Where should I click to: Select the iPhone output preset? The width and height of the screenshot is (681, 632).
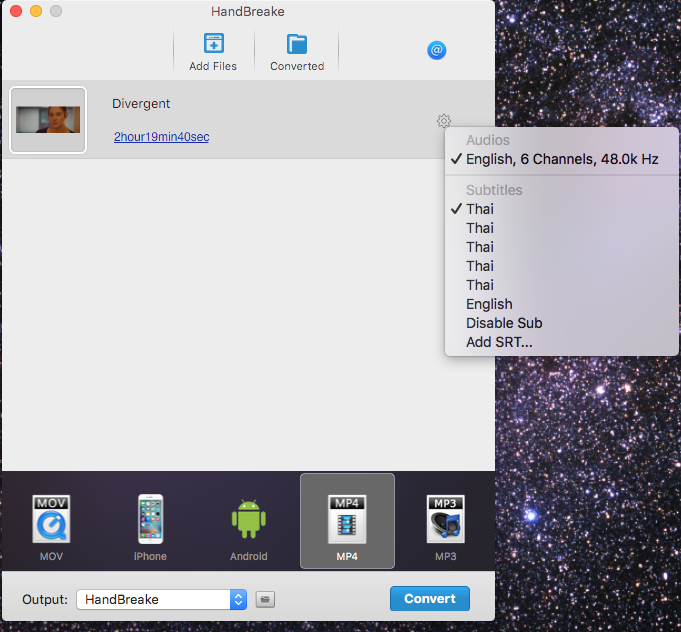[x=150, y=526]
